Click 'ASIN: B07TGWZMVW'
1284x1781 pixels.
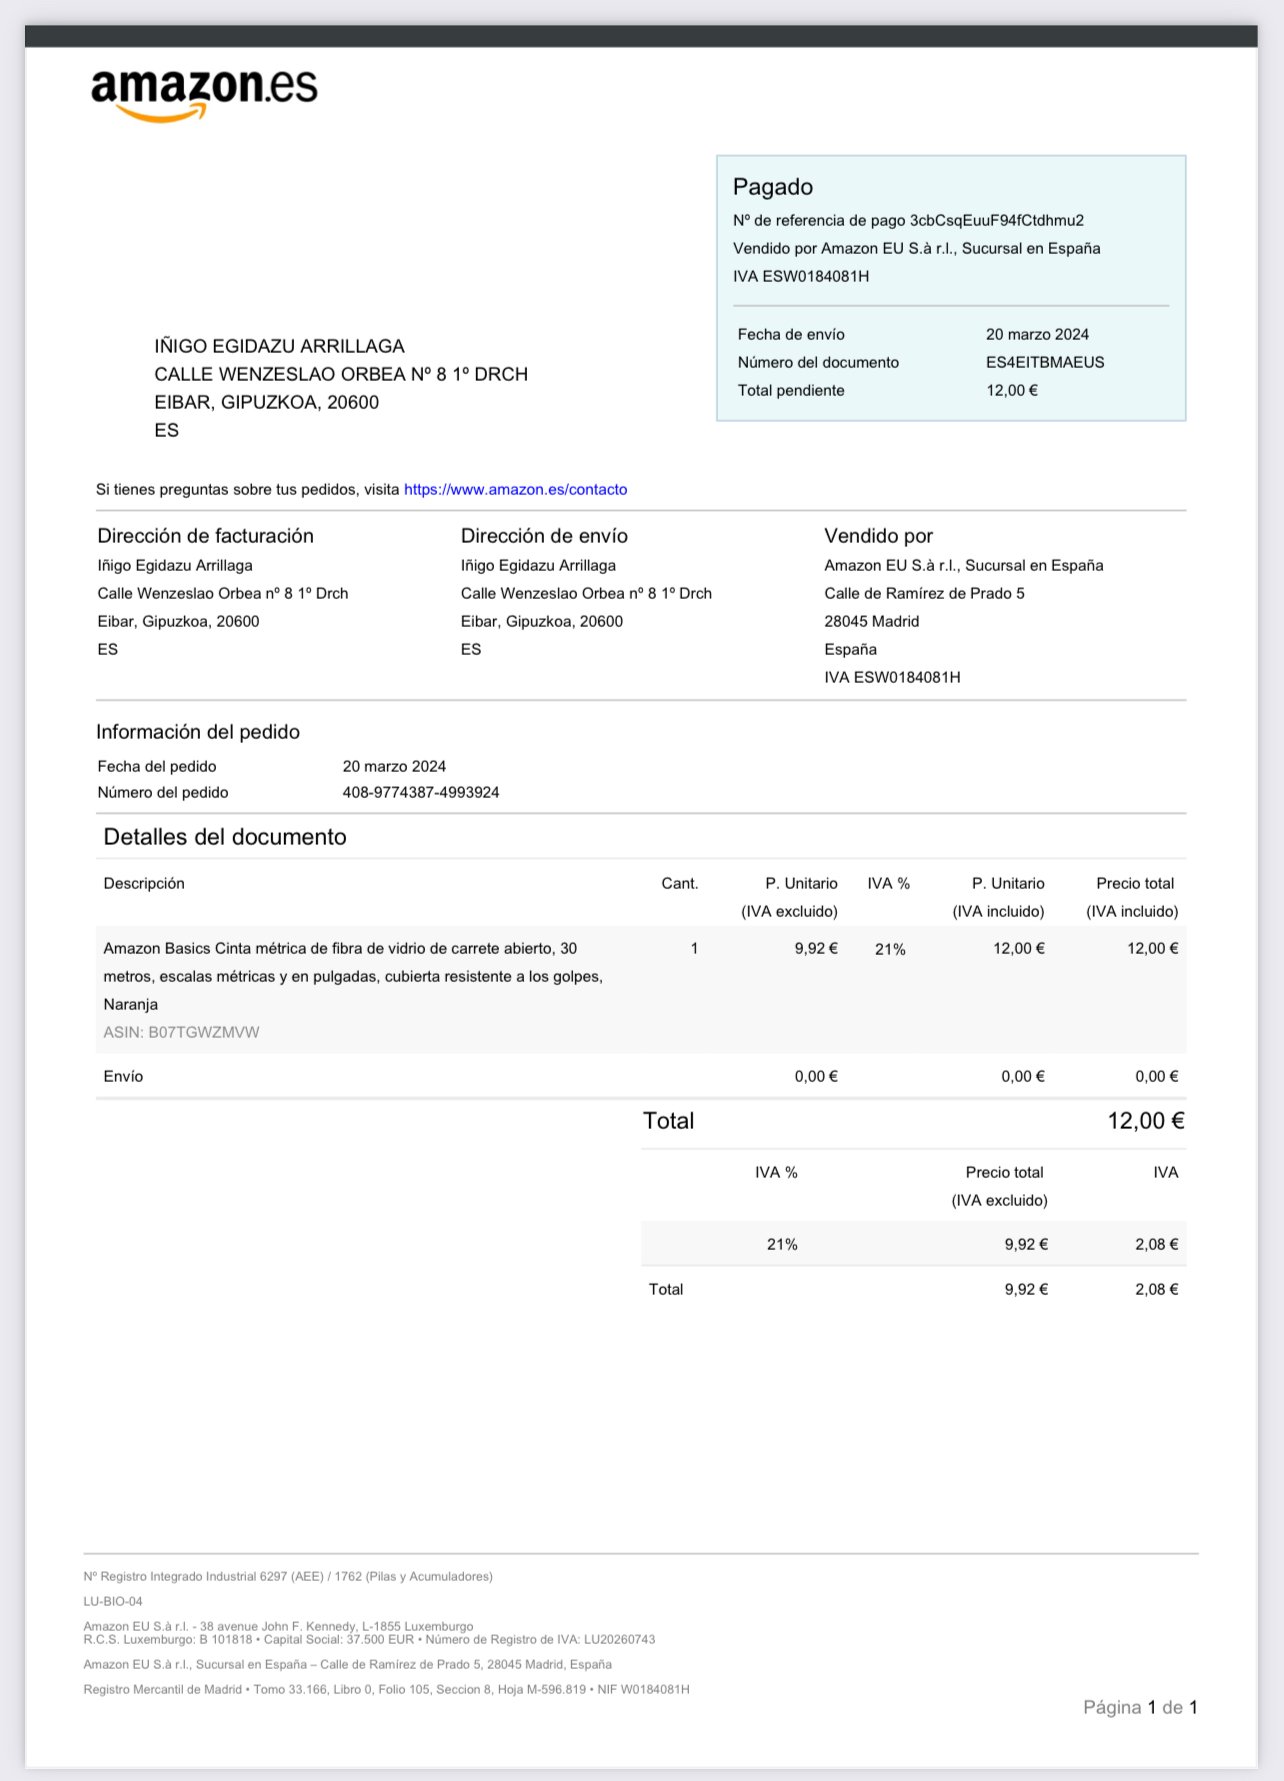click(x=181, y=1032)
